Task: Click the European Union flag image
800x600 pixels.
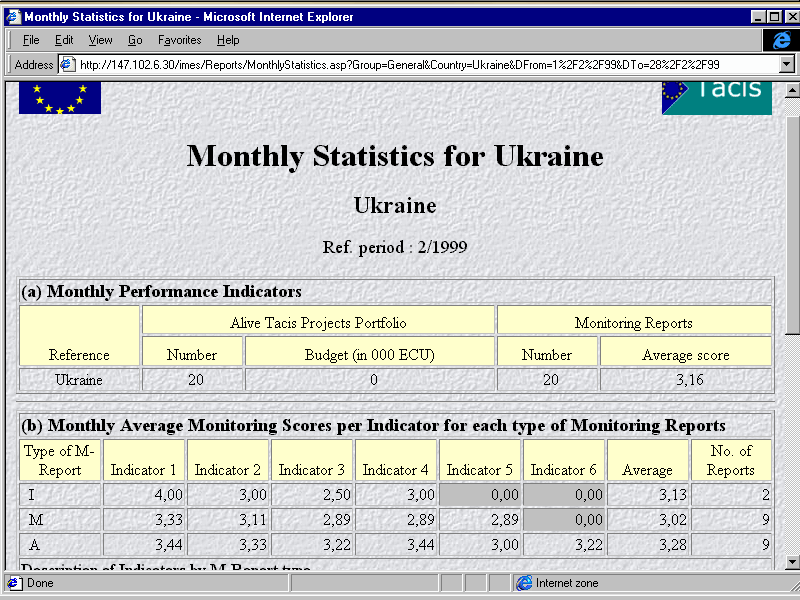Action: (x=60, y=98)
